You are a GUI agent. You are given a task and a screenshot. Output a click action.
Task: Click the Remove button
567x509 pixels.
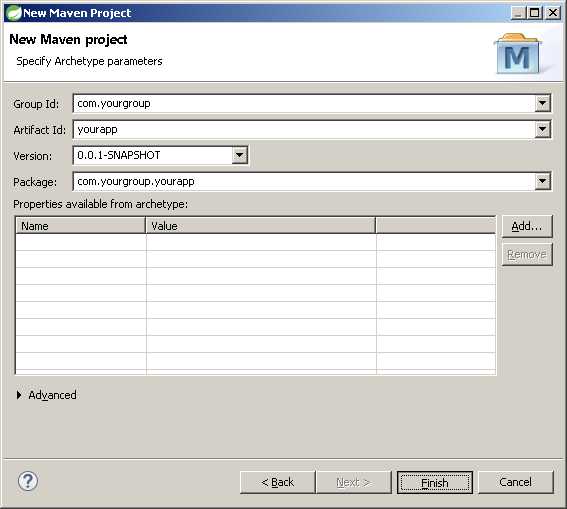[x=527, y=255]
